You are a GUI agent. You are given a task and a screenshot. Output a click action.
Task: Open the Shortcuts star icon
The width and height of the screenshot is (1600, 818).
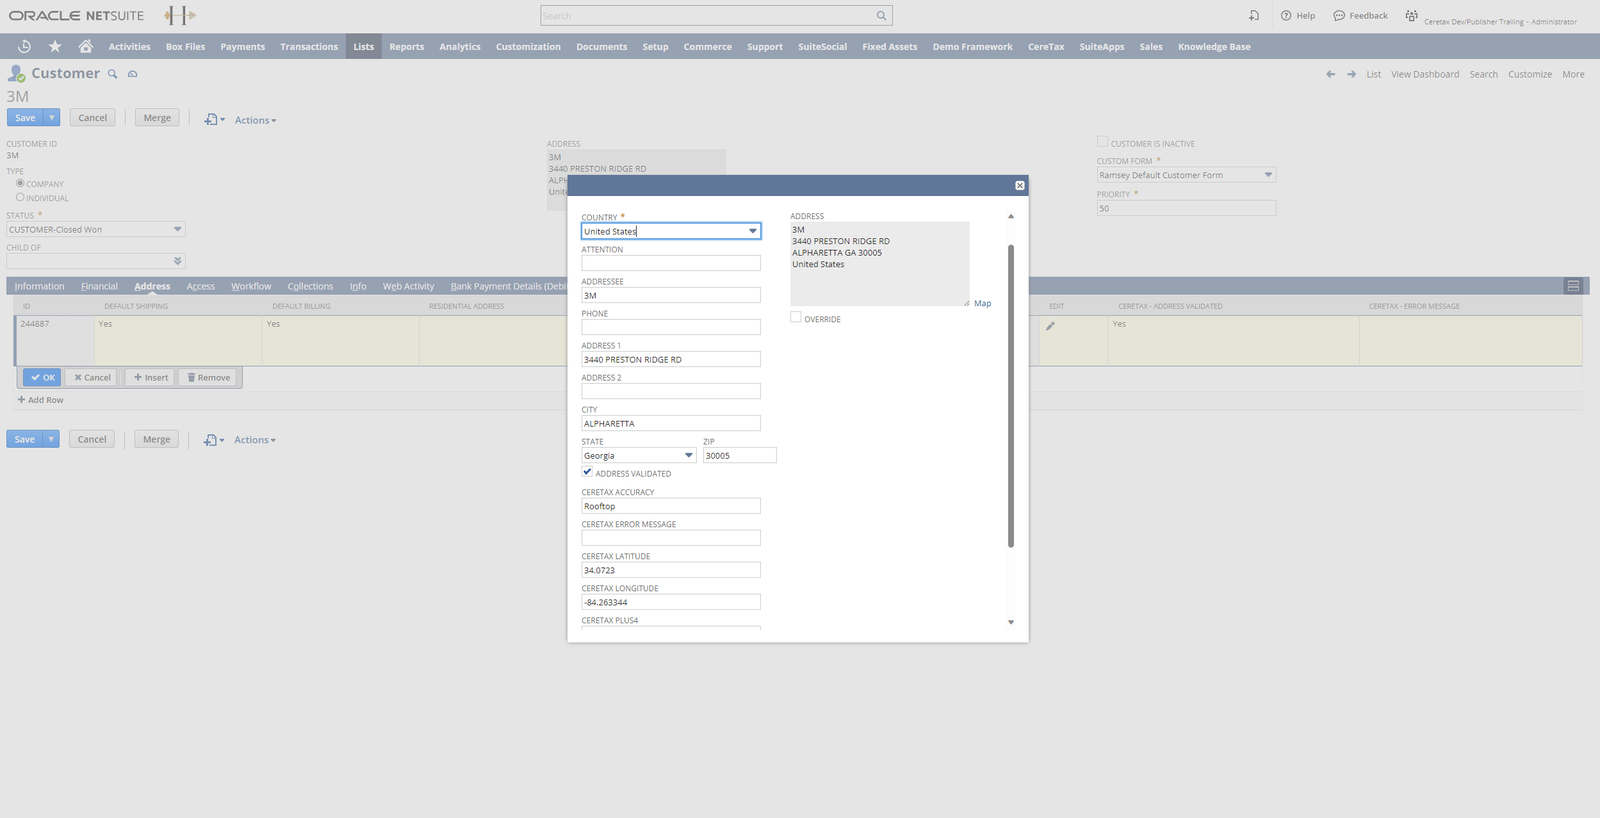coord(55,46)
